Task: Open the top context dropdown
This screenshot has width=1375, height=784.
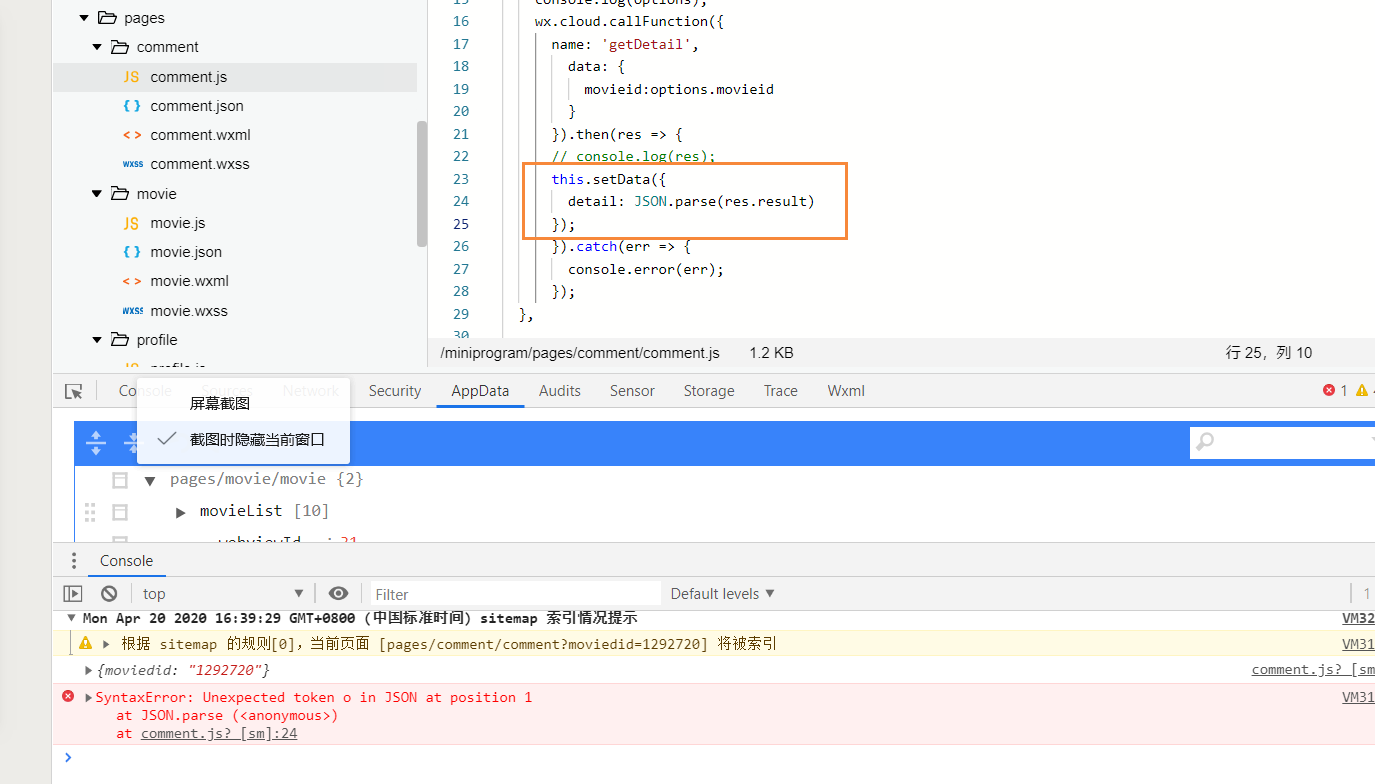Action: (222, 593)
